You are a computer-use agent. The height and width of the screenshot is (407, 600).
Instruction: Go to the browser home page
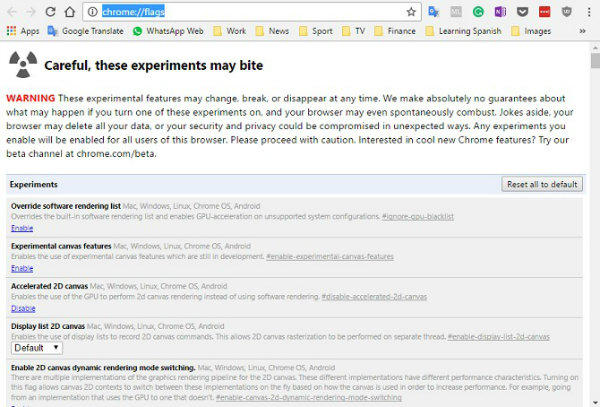[x=70, y=12]
